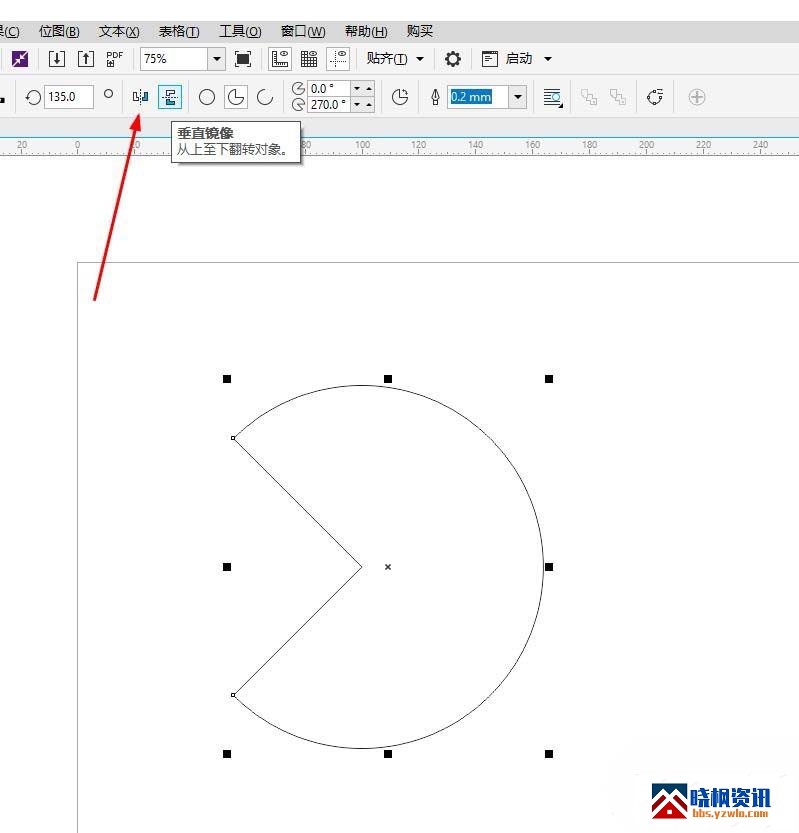This screenshot has width=799, height=833.
Task: Click the export icon
Action: point(86,59)
